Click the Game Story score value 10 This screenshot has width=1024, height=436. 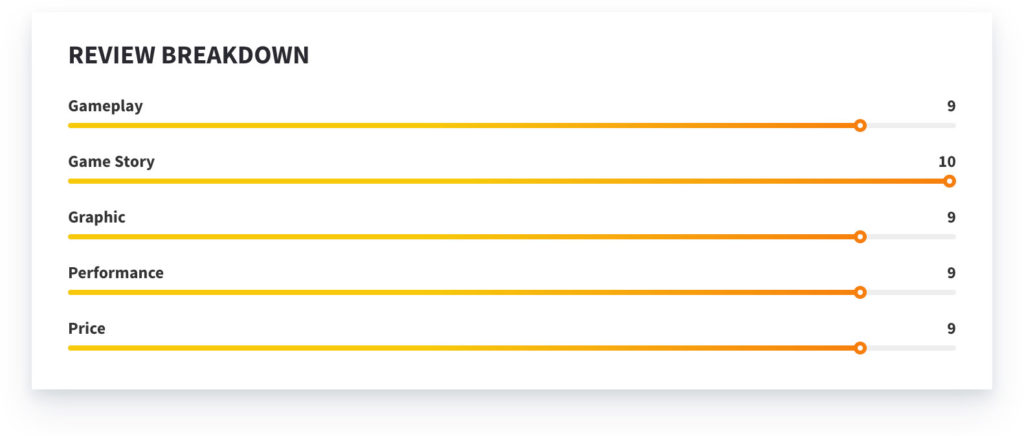[x=946, y=161]
